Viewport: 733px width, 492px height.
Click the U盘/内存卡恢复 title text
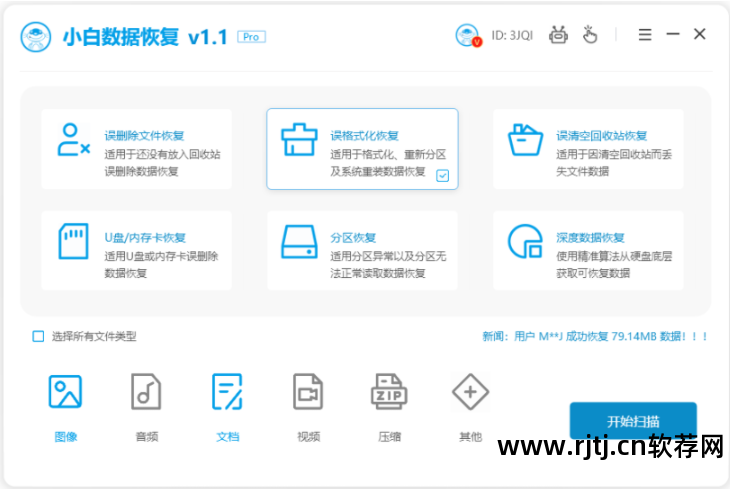point(145,238)
